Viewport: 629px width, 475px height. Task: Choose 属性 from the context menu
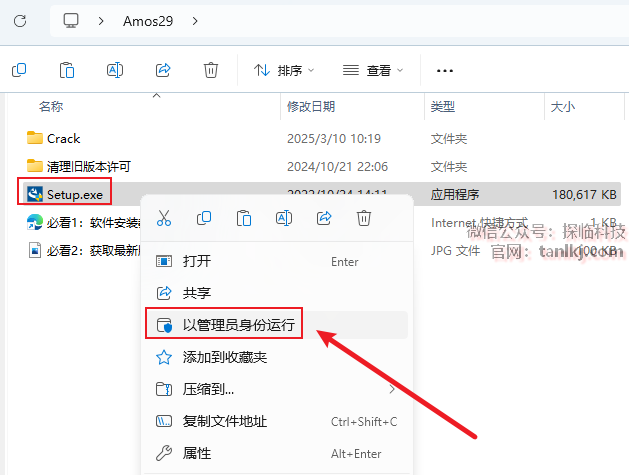(277, 454)
